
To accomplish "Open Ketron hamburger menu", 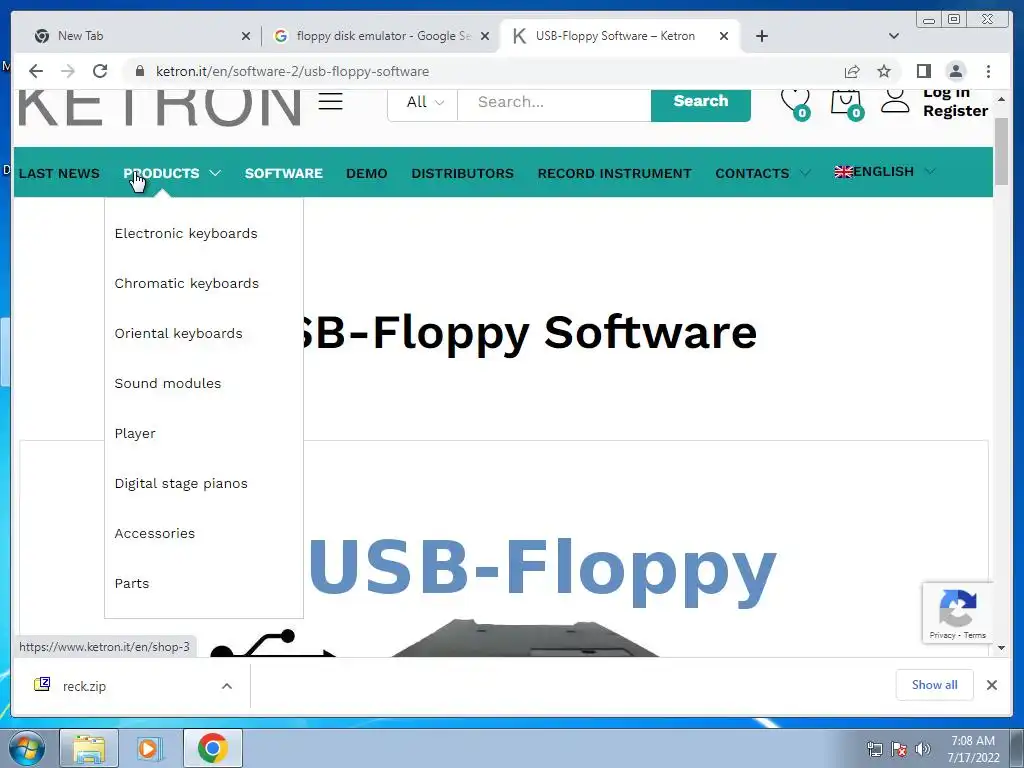I will (x=330, y=101).
